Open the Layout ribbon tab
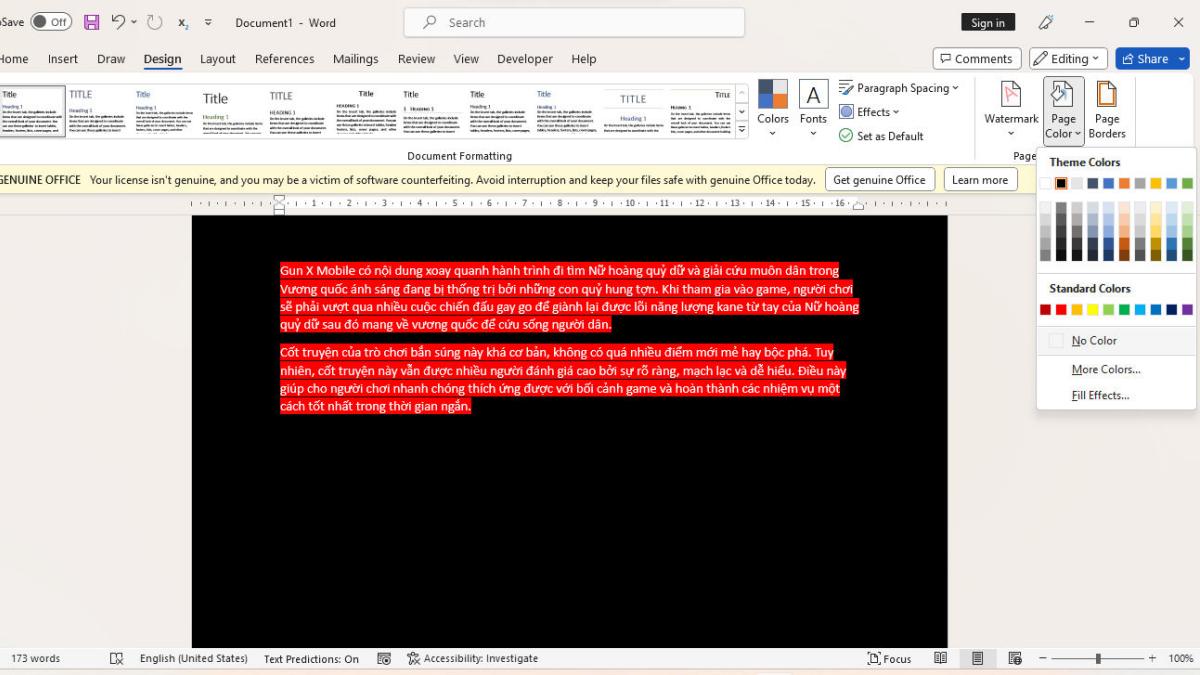The height and width of the screenshot is (675, 1200). click(217, 59)
